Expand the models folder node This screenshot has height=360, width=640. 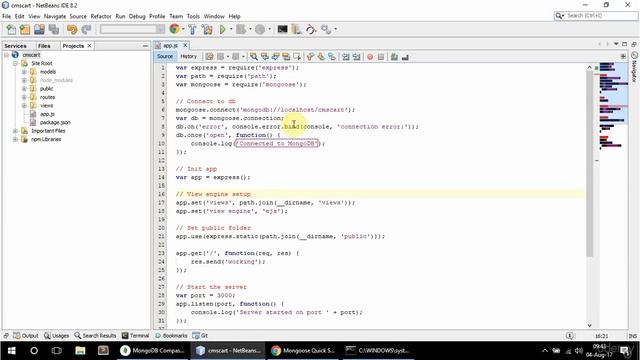click(x=24, y=72)
